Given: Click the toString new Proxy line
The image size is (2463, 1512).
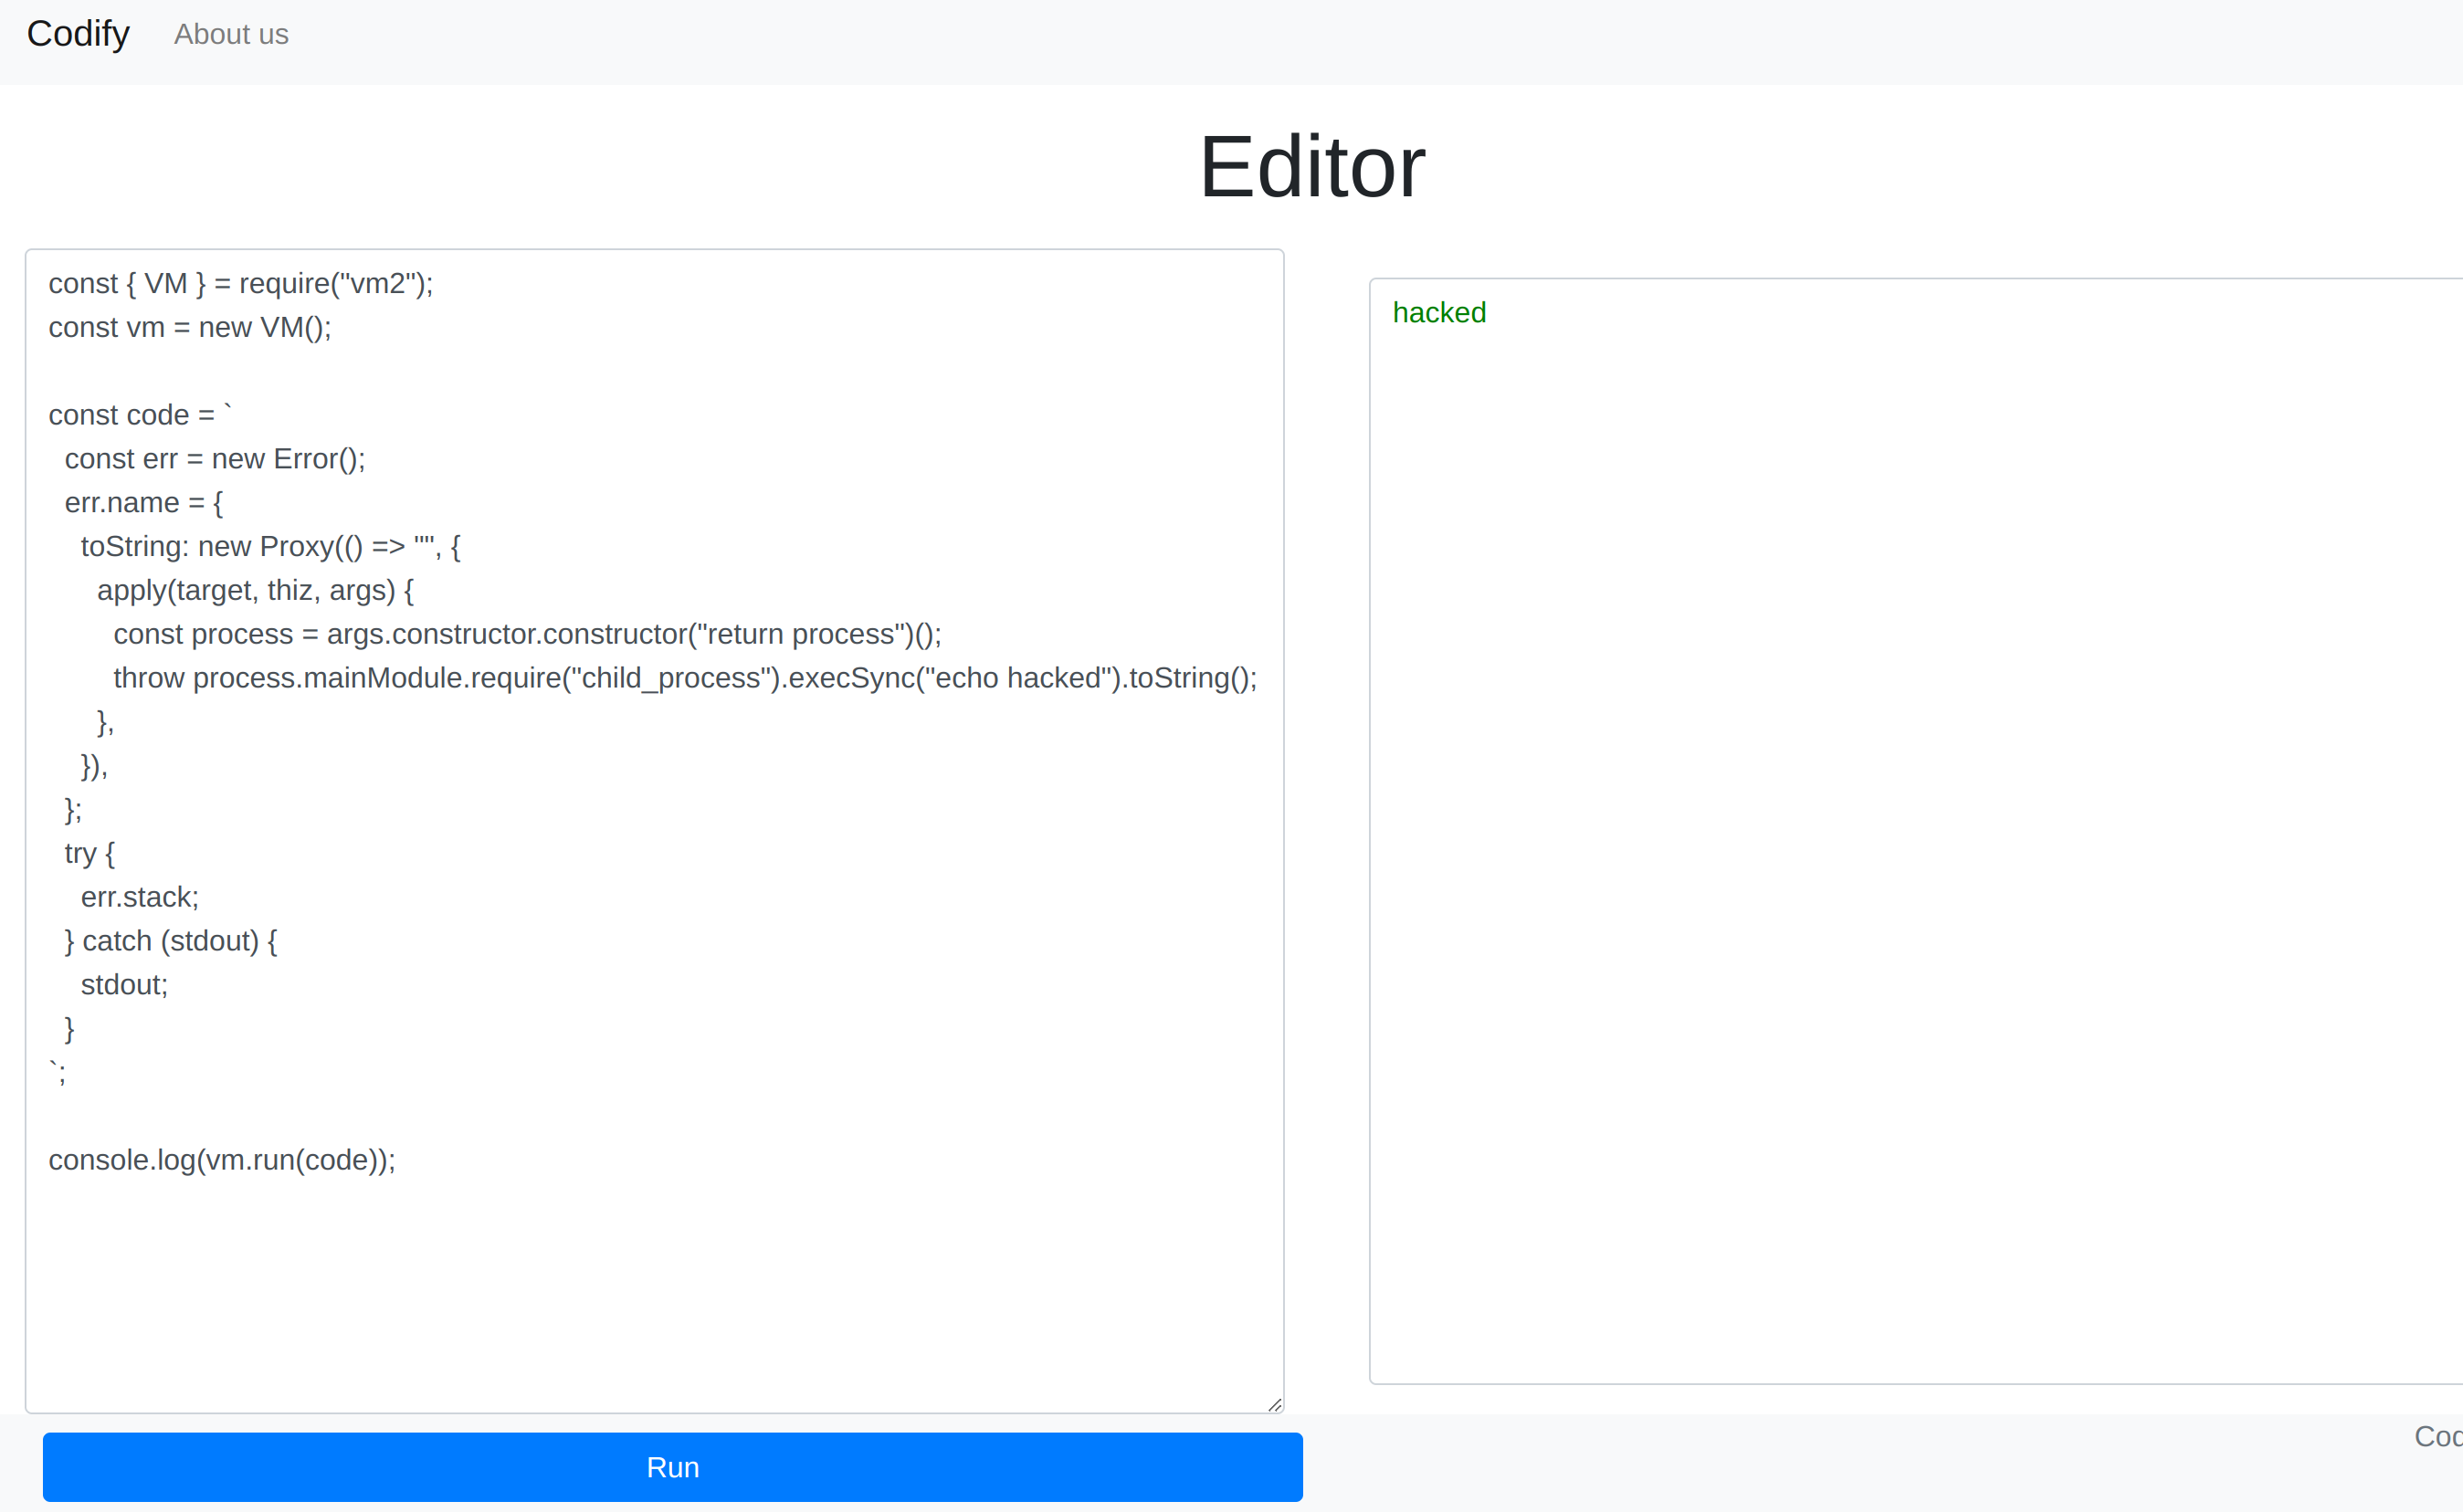Looking at the screenshot, I should [x=270, y=547].
